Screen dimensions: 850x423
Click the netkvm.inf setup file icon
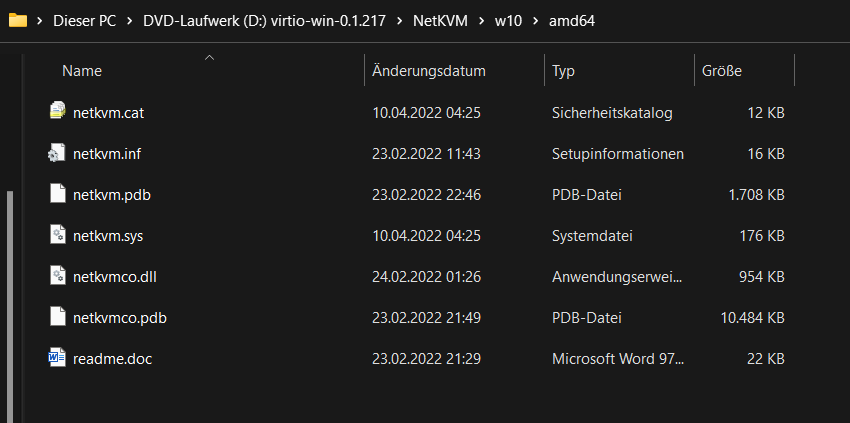(57, 153)
